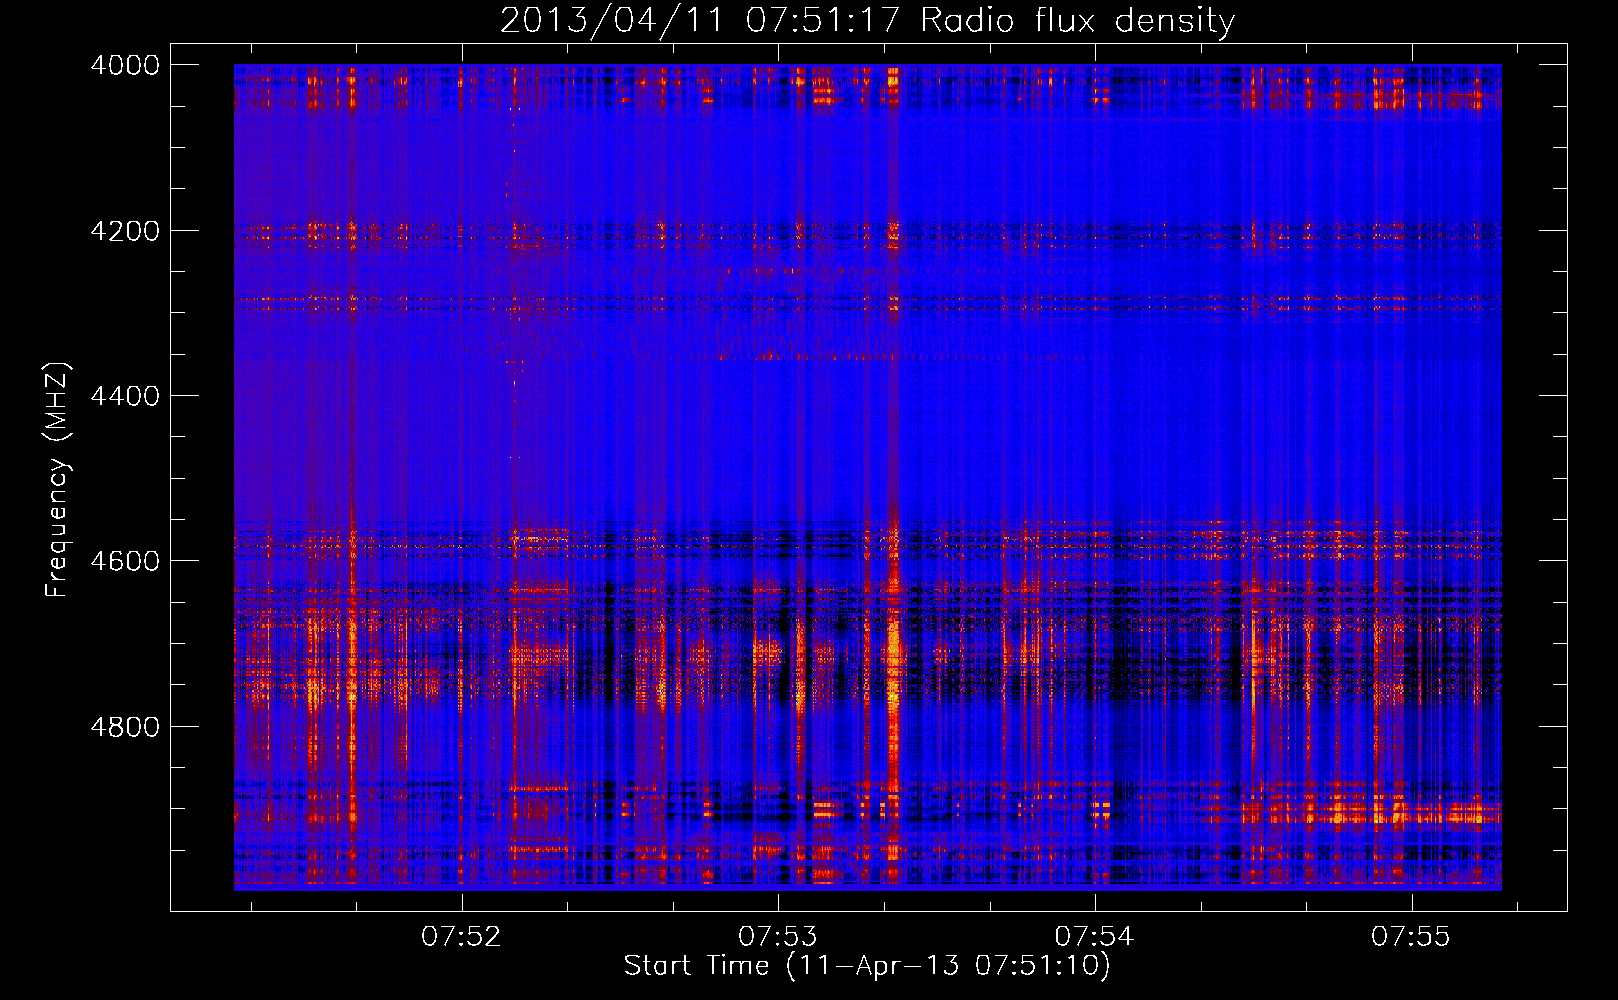
Task: Click the 07:52 time tick label
Action: [x=461, y=937]
